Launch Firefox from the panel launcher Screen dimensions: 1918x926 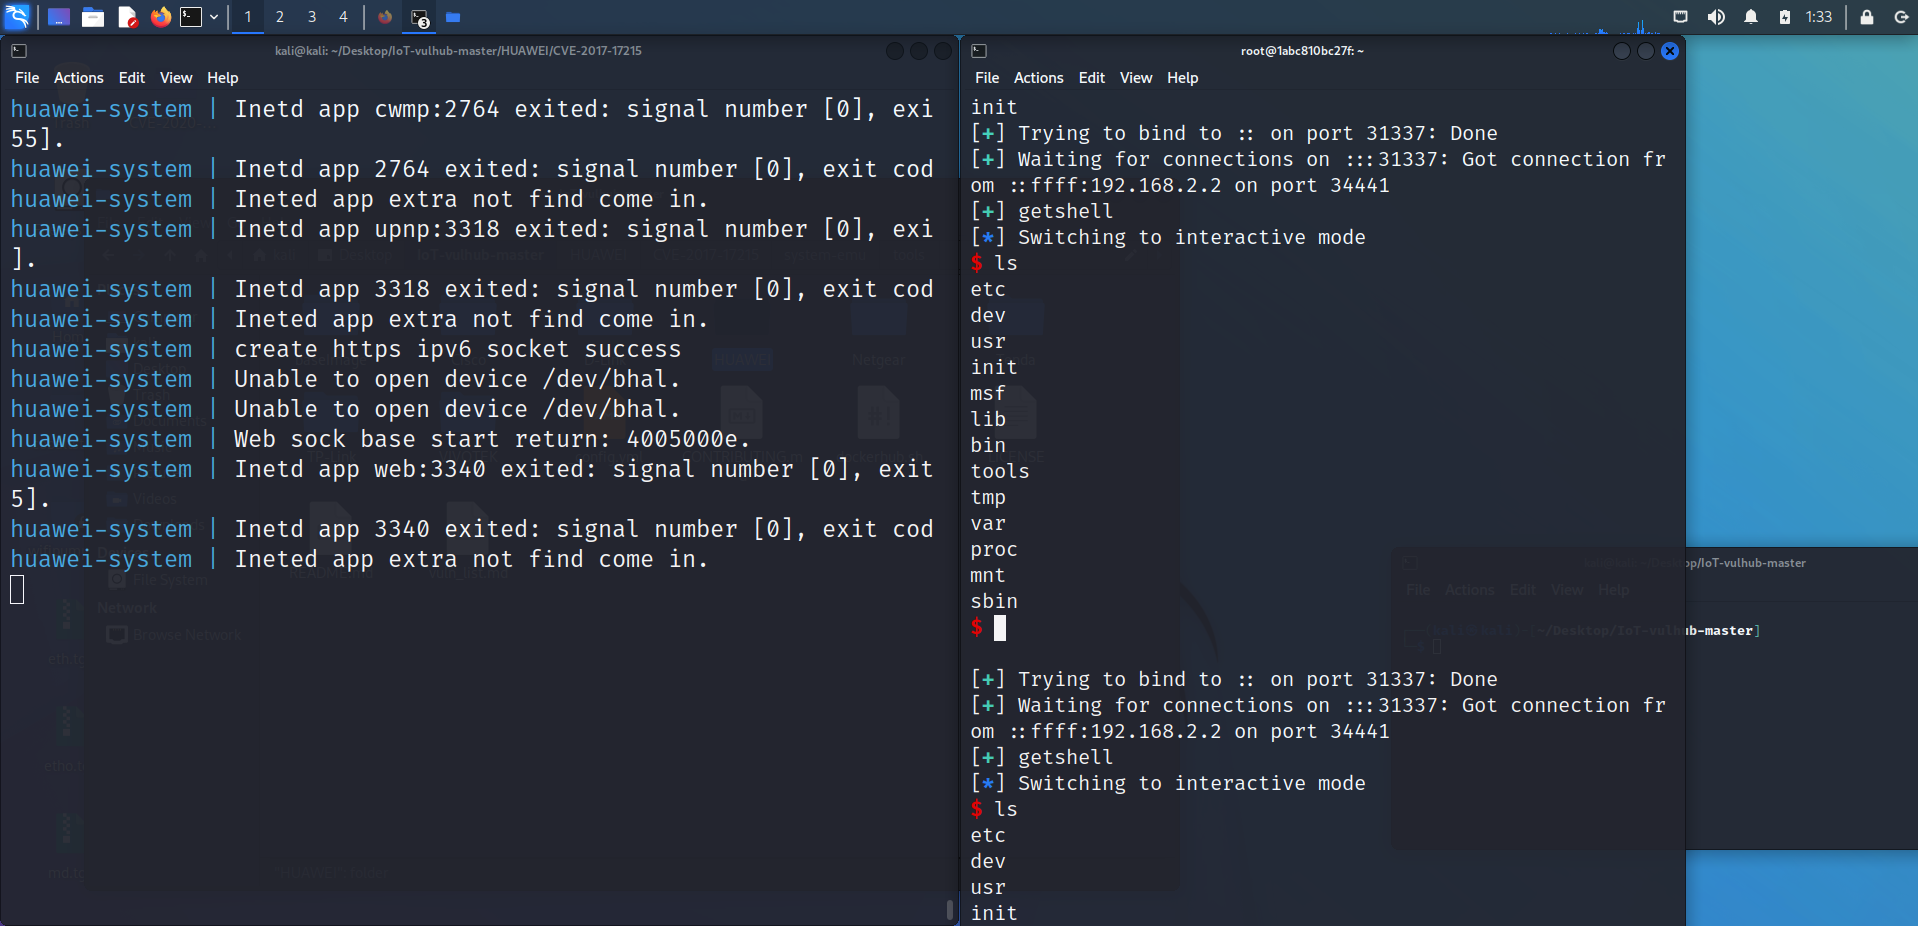(x=160, y=17)
